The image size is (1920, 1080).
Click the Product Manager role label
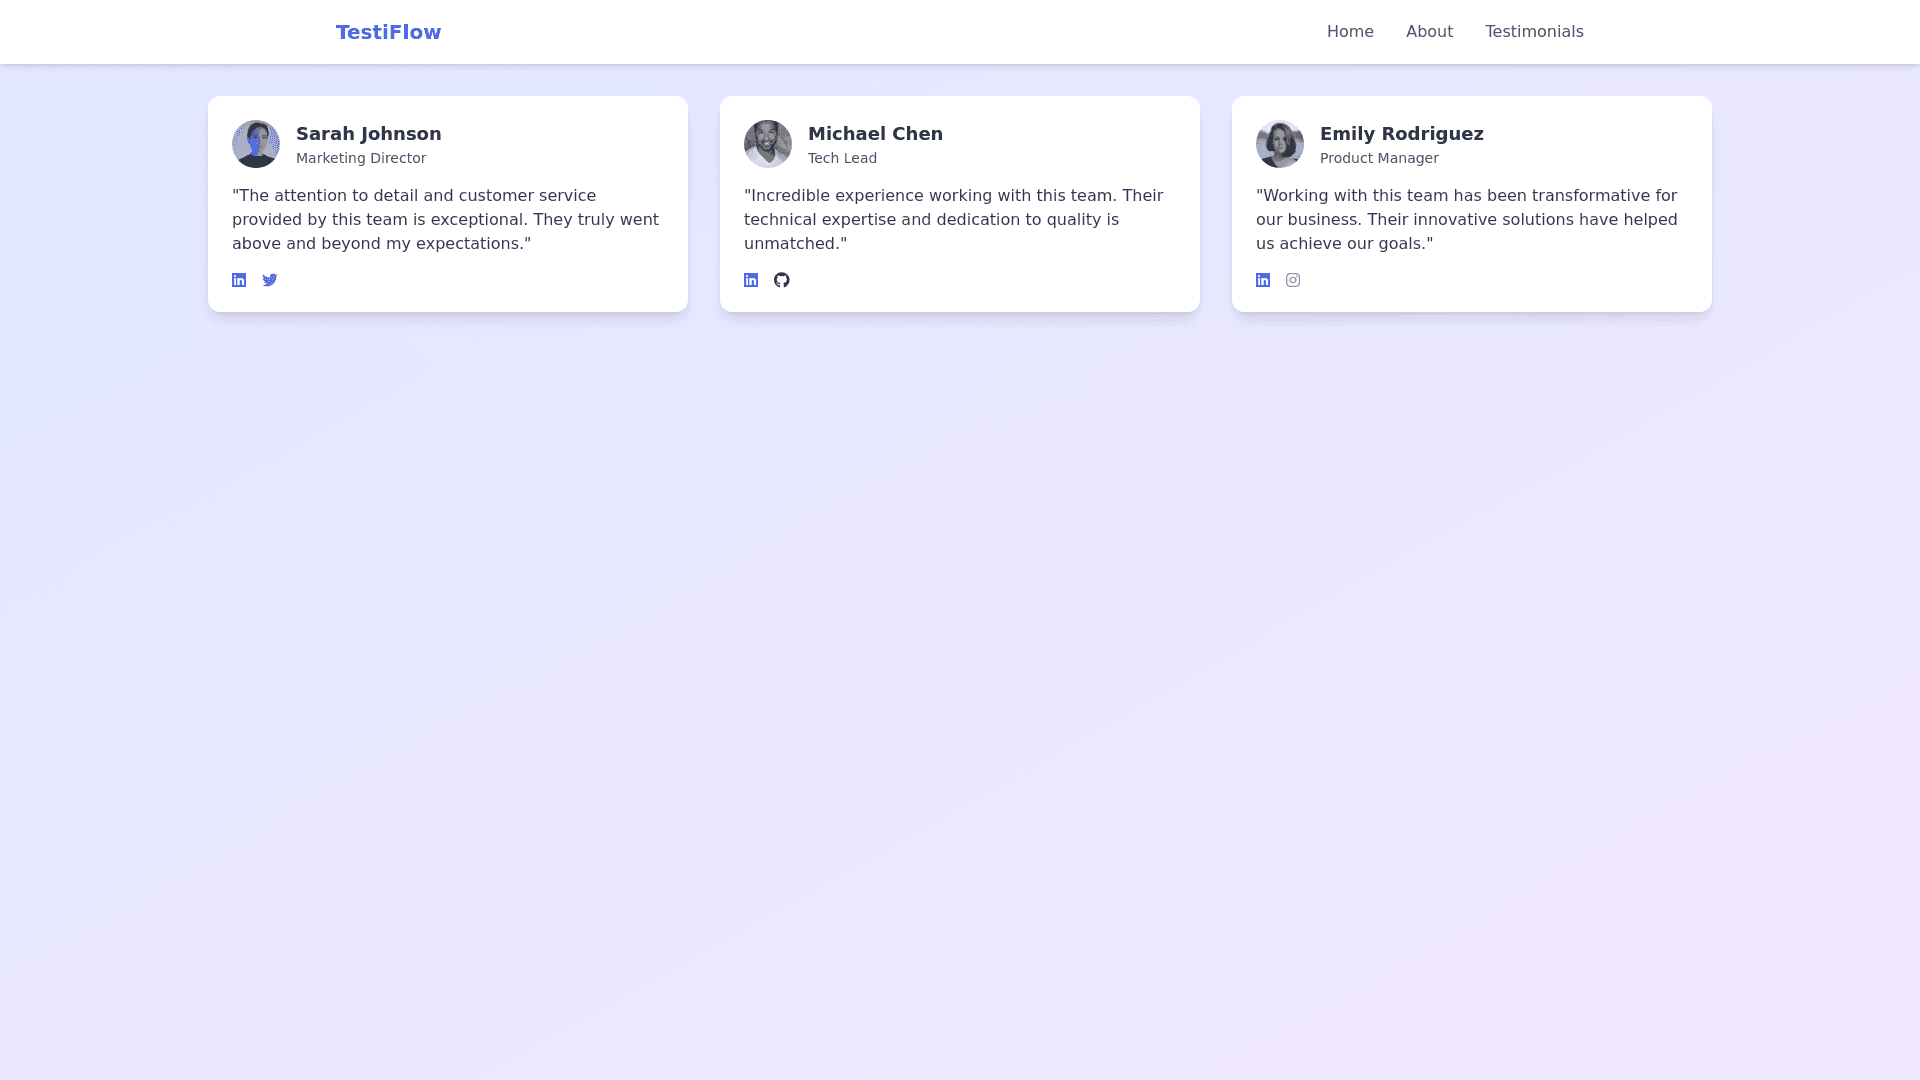pos(1379,158)
